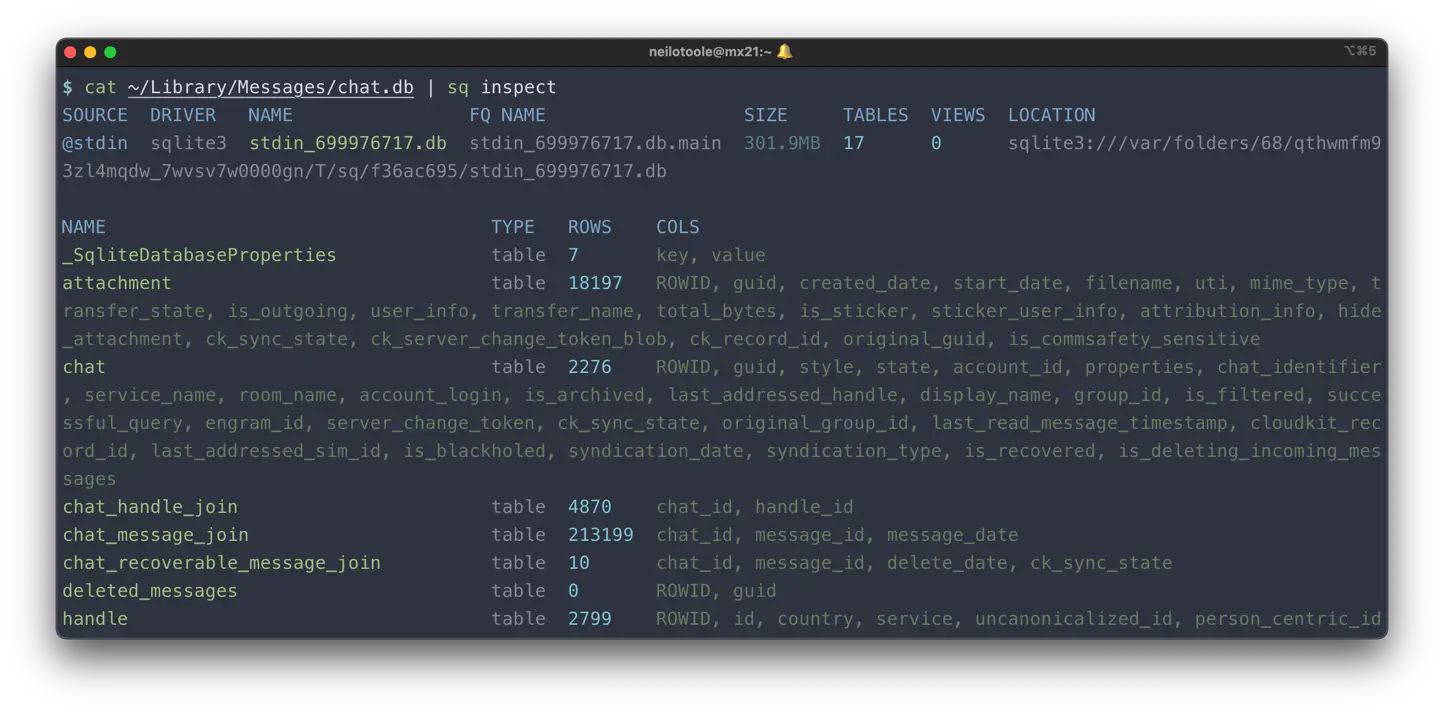1444x713 pixels.
Task: Click the chat.db file path in command
Action: pyautogui.click(x=270, y=87)
